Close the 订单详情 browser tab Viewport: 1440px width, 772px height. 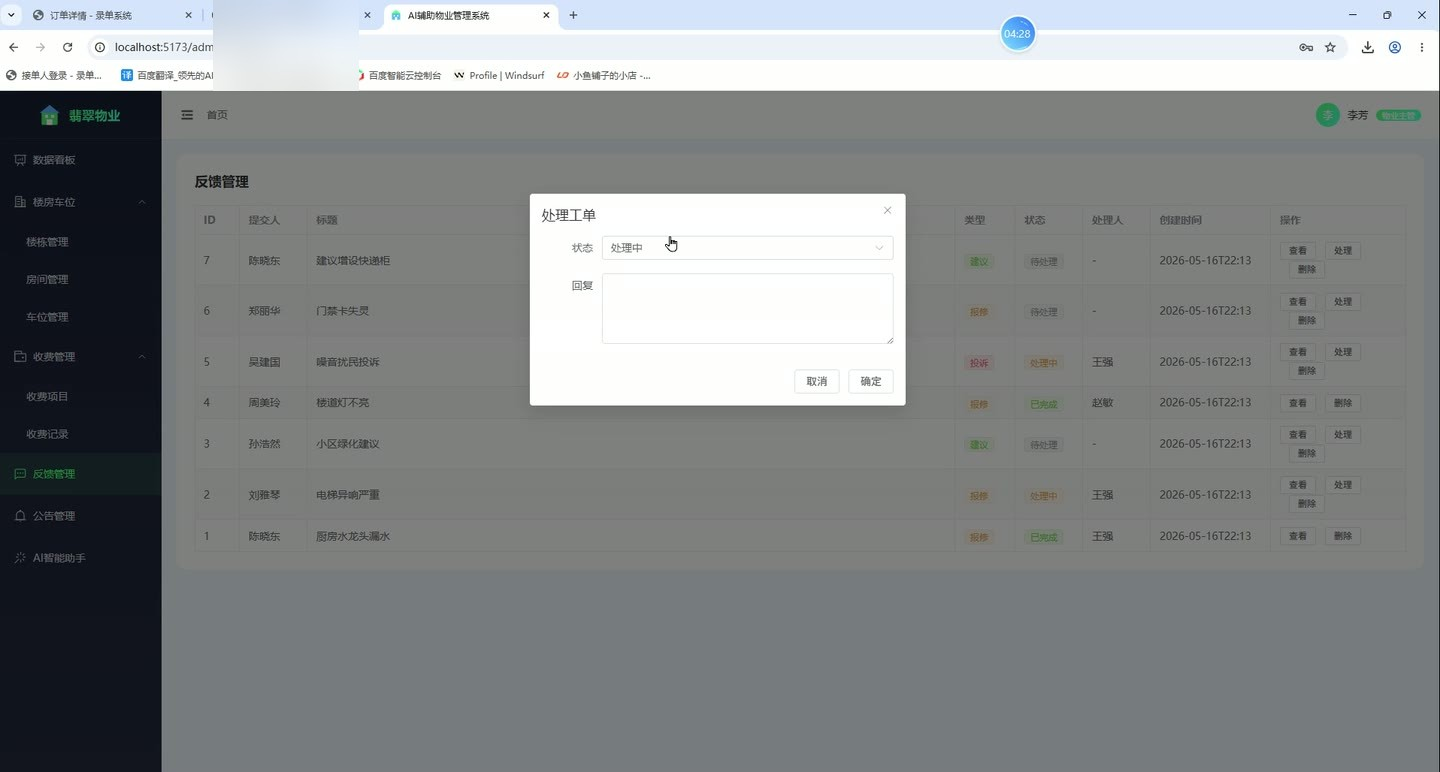pyautogui.click(x=188, y=16)
